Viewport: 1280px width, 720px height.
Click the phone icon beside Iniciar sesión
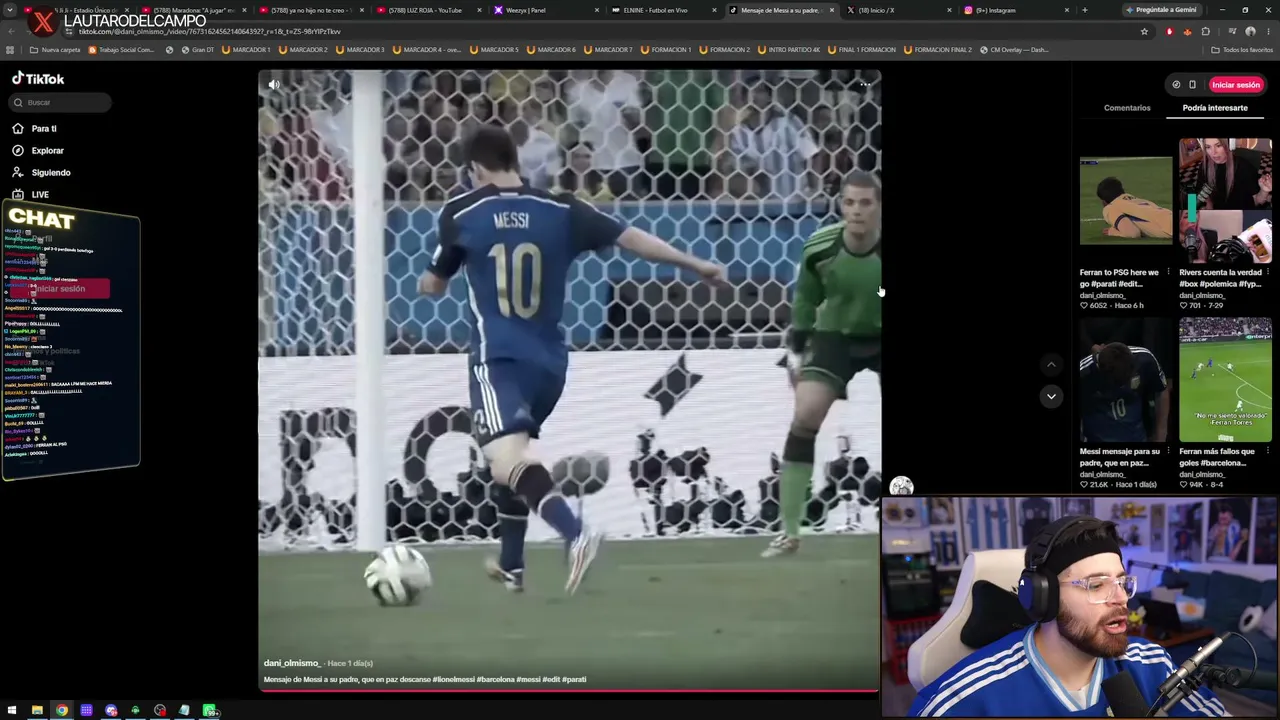1192,85
